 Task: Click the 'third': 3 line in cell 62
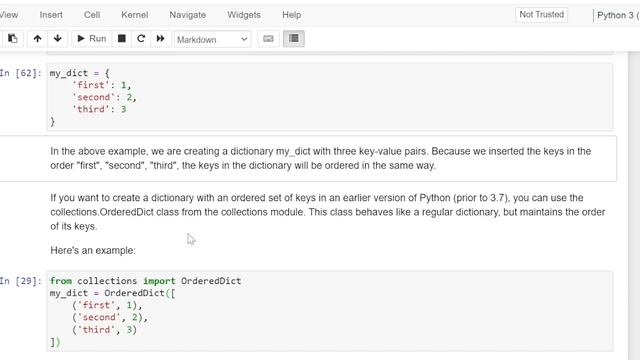tap(99, 109)
